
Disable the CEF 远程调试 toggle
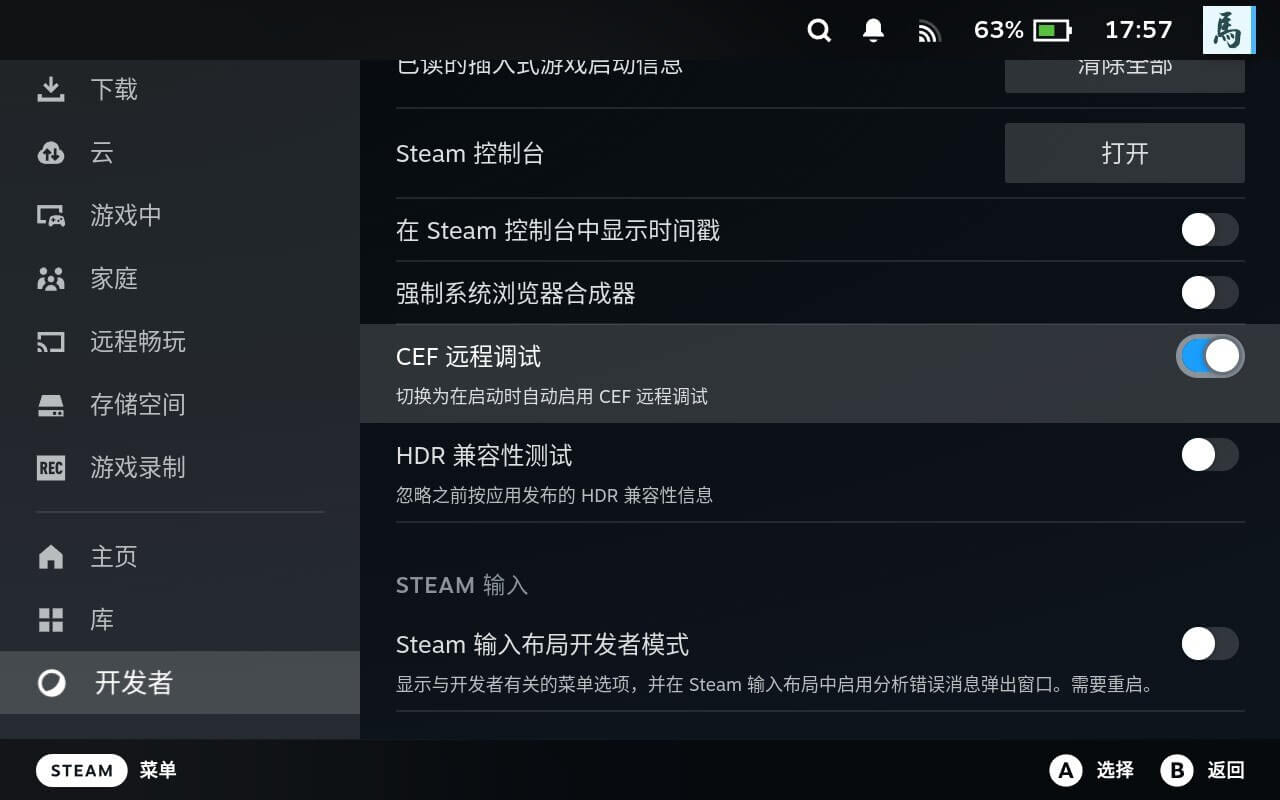coord(1210,356)
